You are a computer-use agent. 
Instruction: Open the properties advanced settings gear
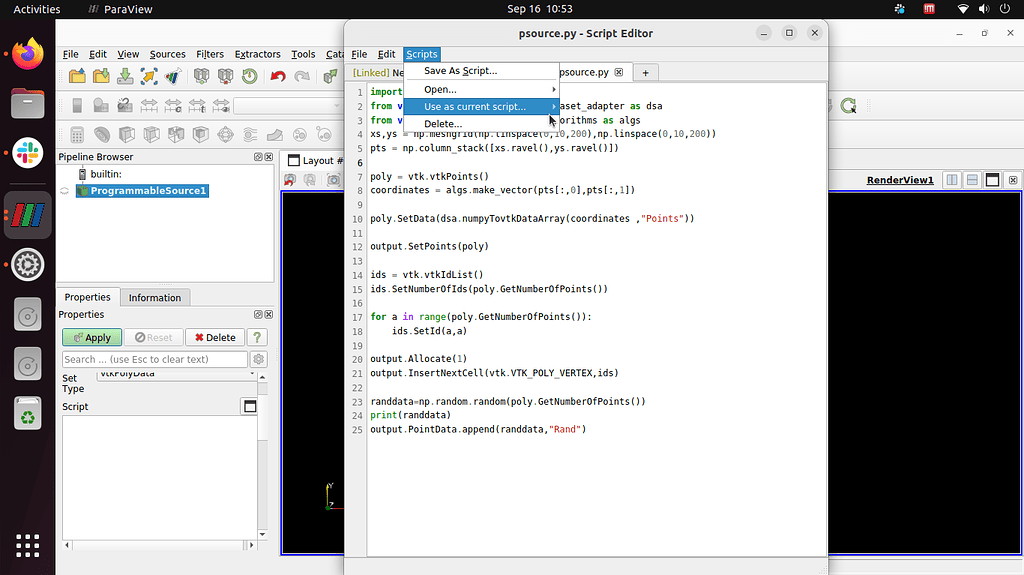point(259,359)
